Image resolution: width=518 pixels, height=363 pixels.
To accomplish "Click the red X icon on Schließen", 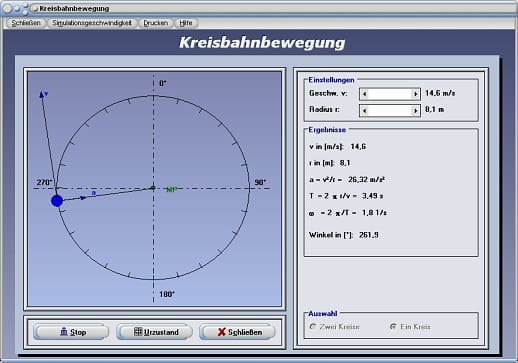I will 221,332.
